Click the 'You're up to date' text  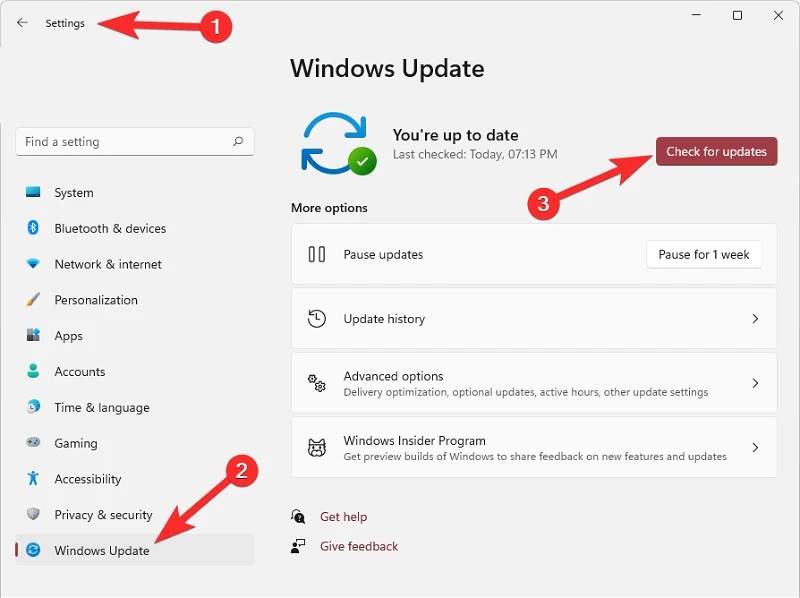click(455, 135)
